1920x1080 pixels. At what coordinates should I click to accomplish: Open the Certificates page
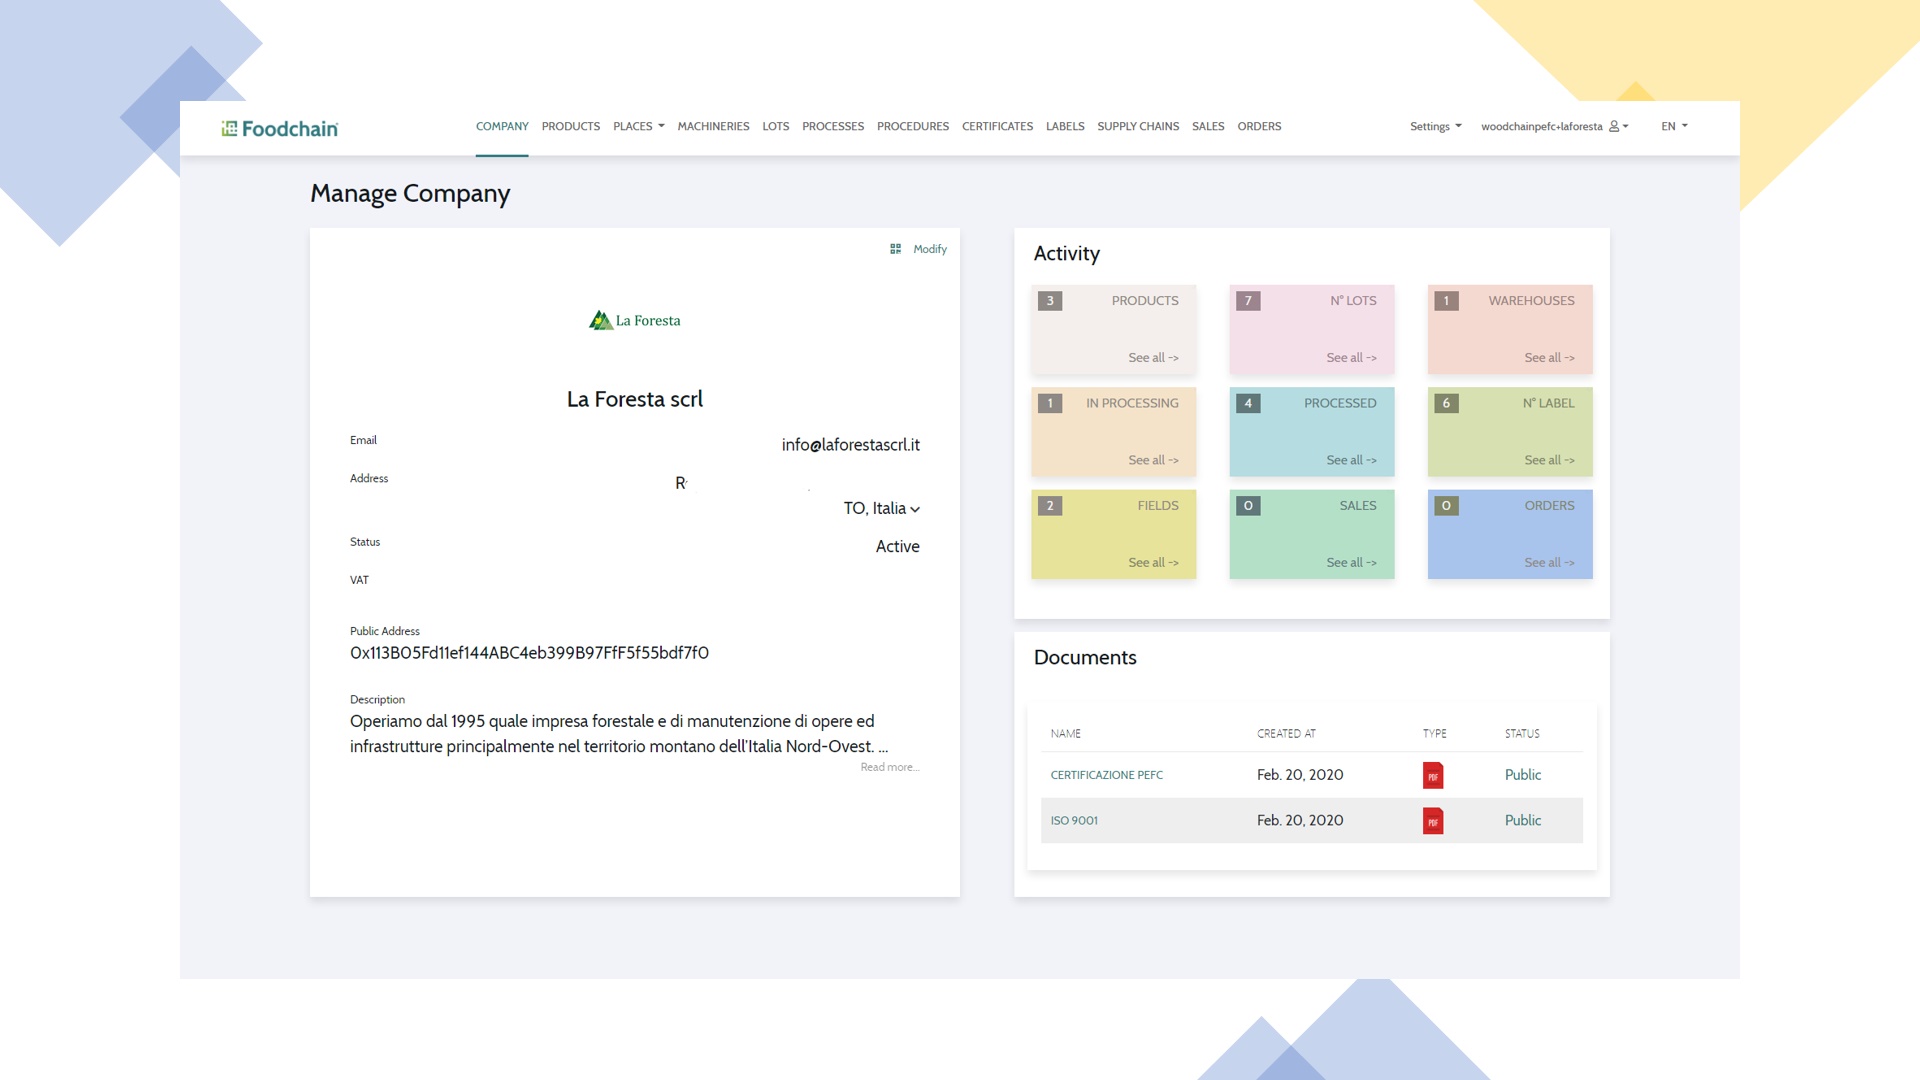tap(997, 126)
